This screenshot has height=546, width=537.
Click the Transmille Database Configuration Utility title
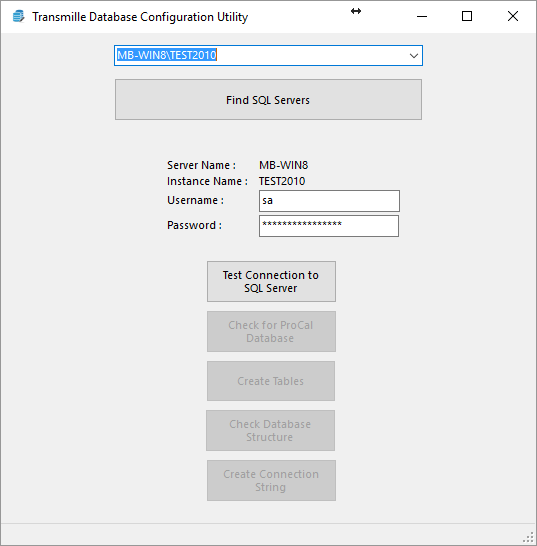click(140, 17)
